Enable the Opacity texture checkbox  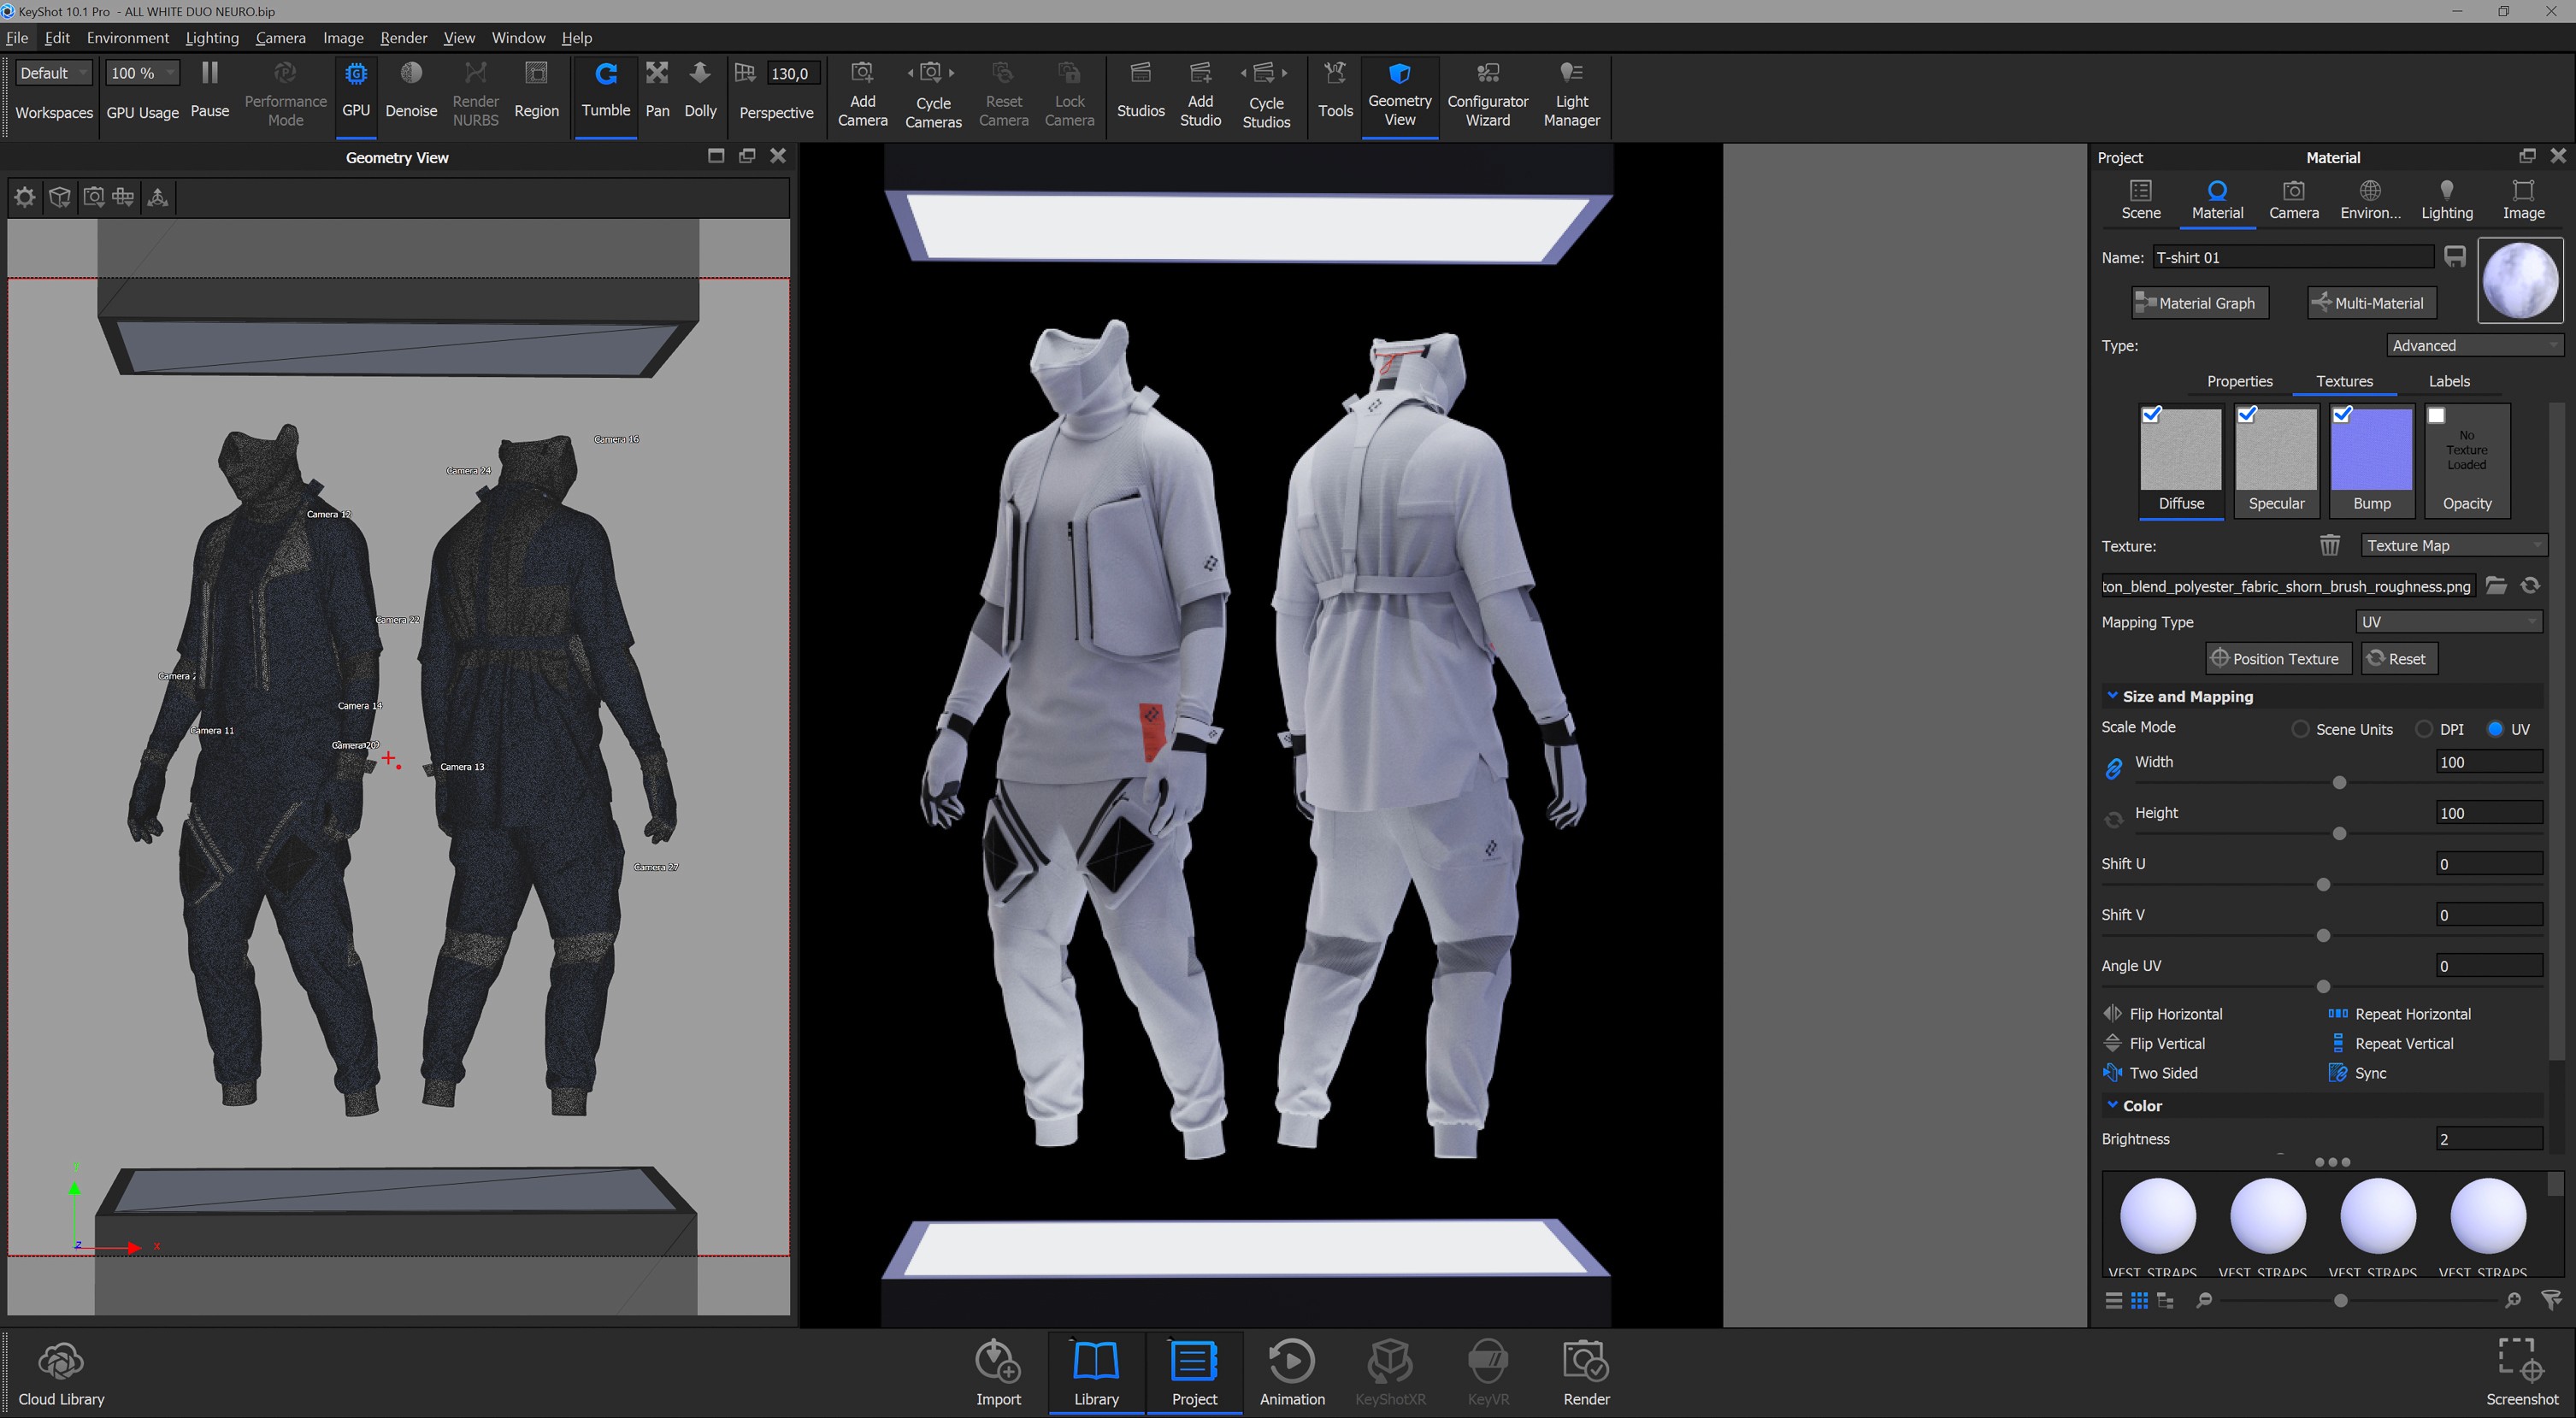click(x=2437, y=415)
